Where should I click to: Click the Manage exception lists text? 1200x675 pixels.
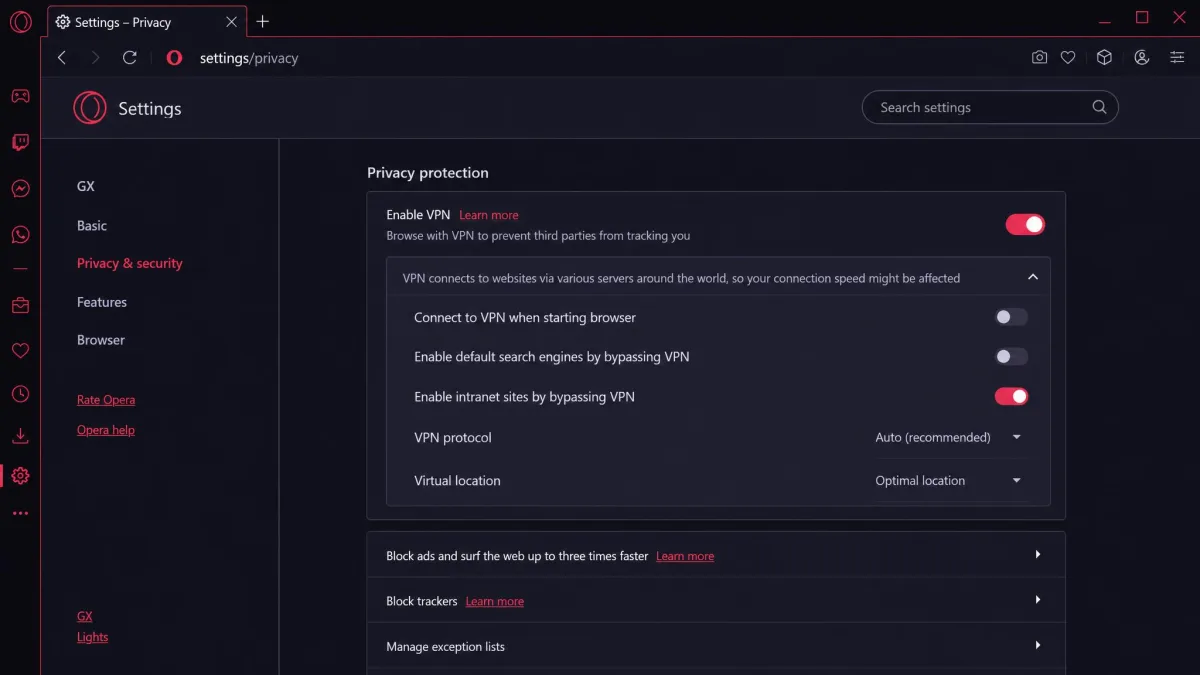pos(446,646)
